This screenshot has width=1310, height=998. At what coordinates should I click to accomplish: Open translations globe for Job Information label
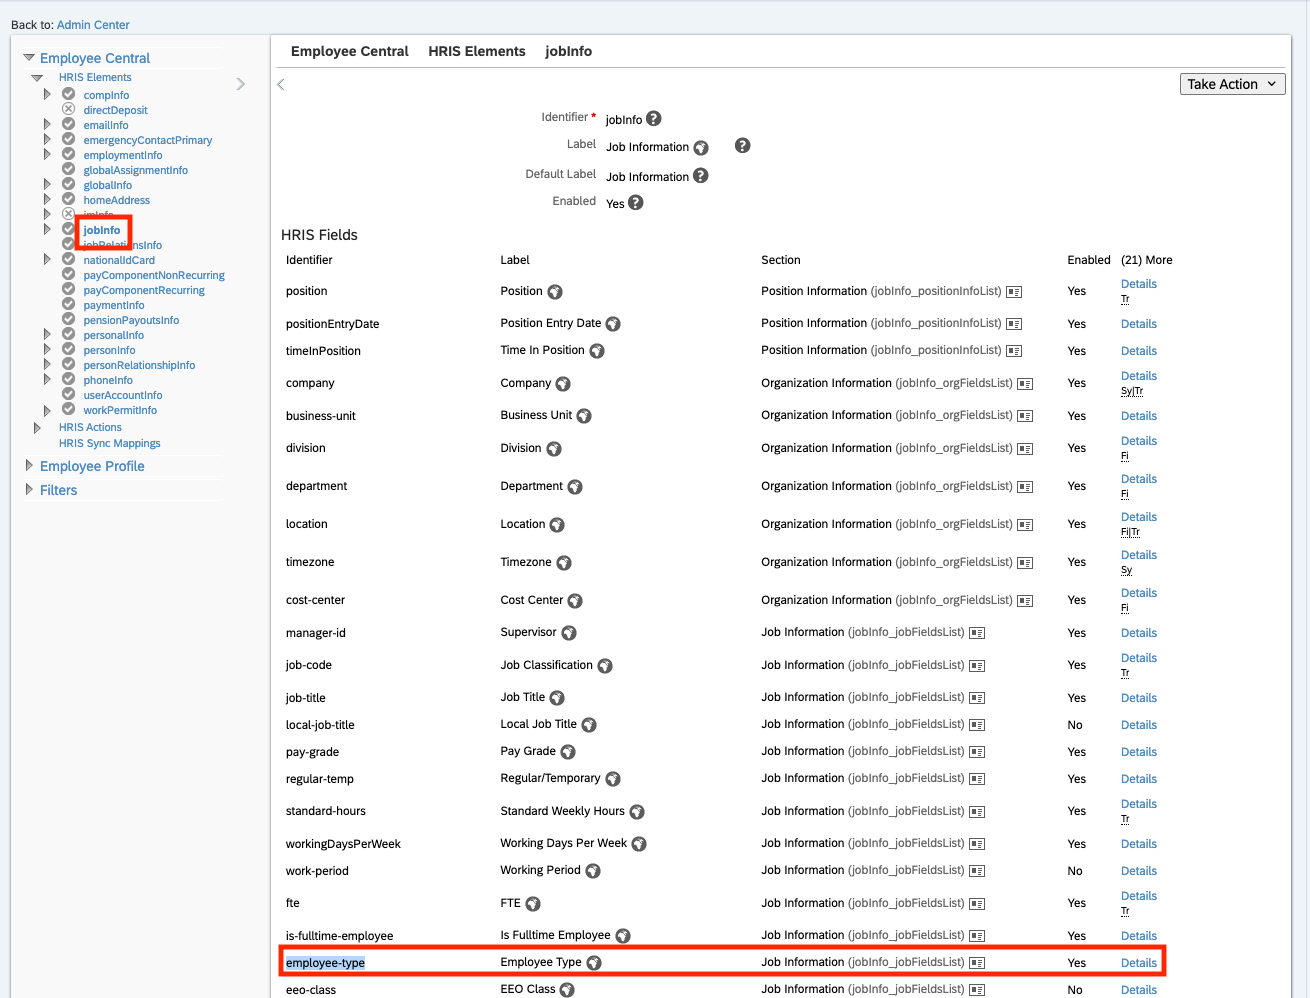click(x=701, y=148)
